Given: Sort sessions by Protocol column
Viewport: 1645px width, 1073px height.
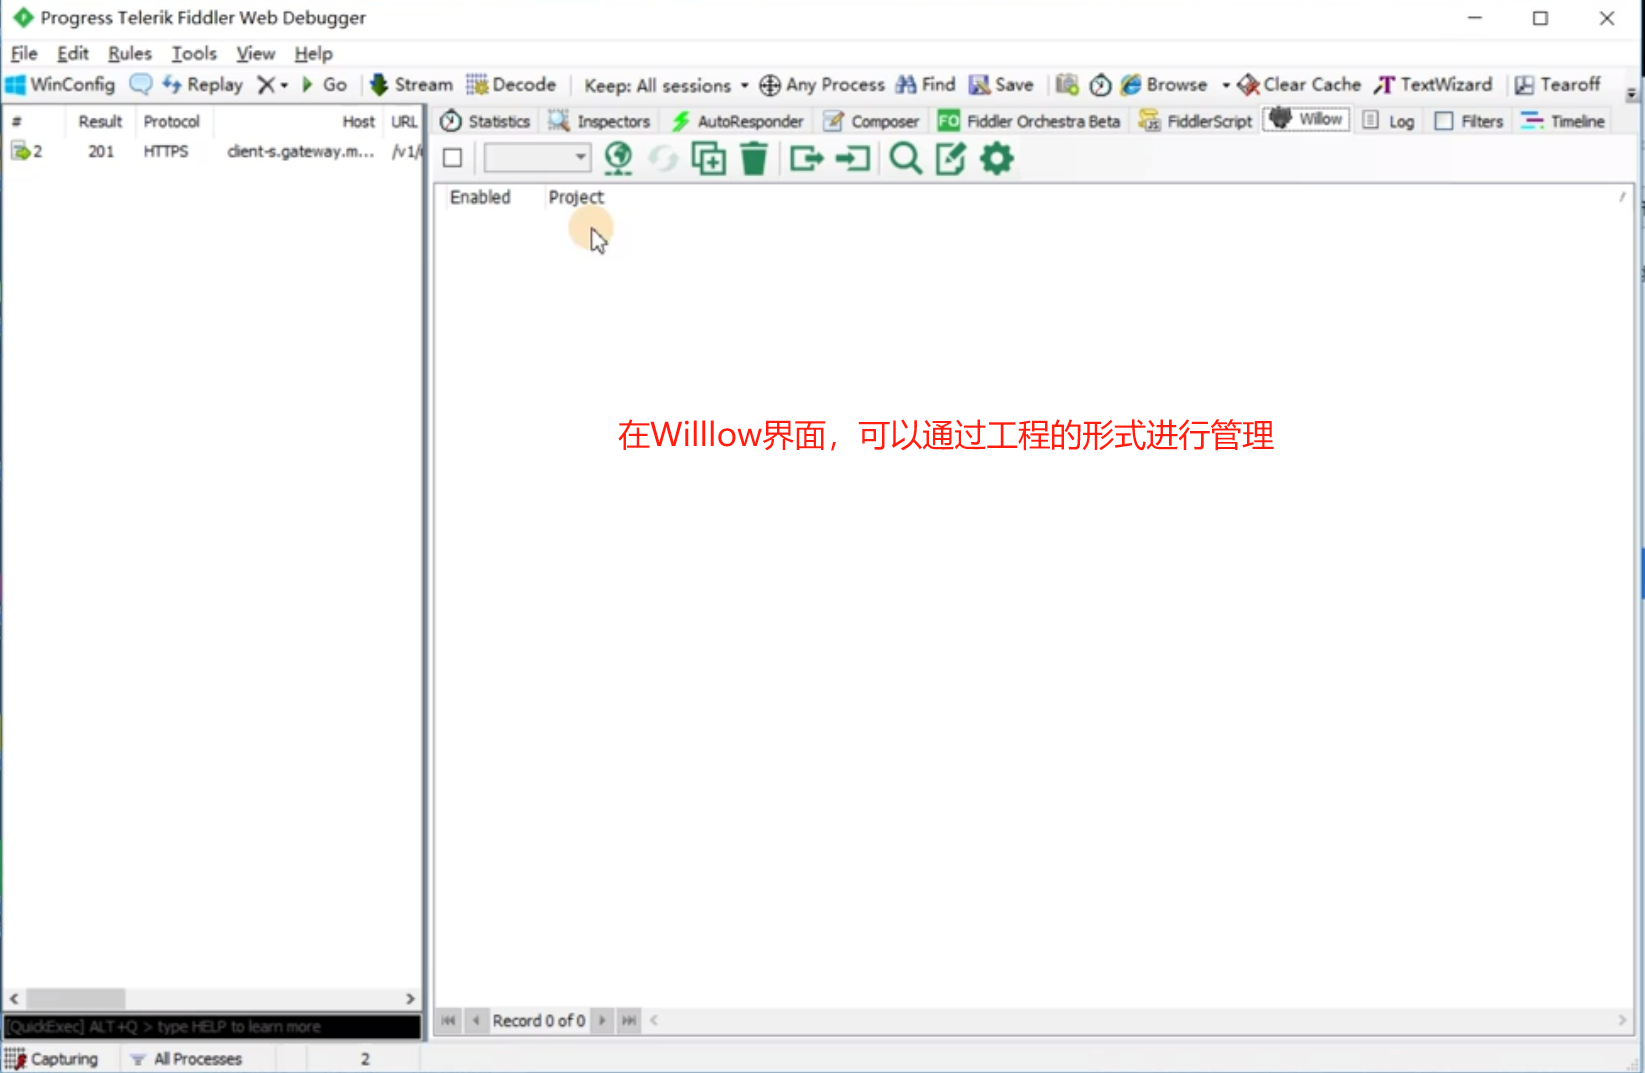Looking at the screenshot, I should 172,122.
